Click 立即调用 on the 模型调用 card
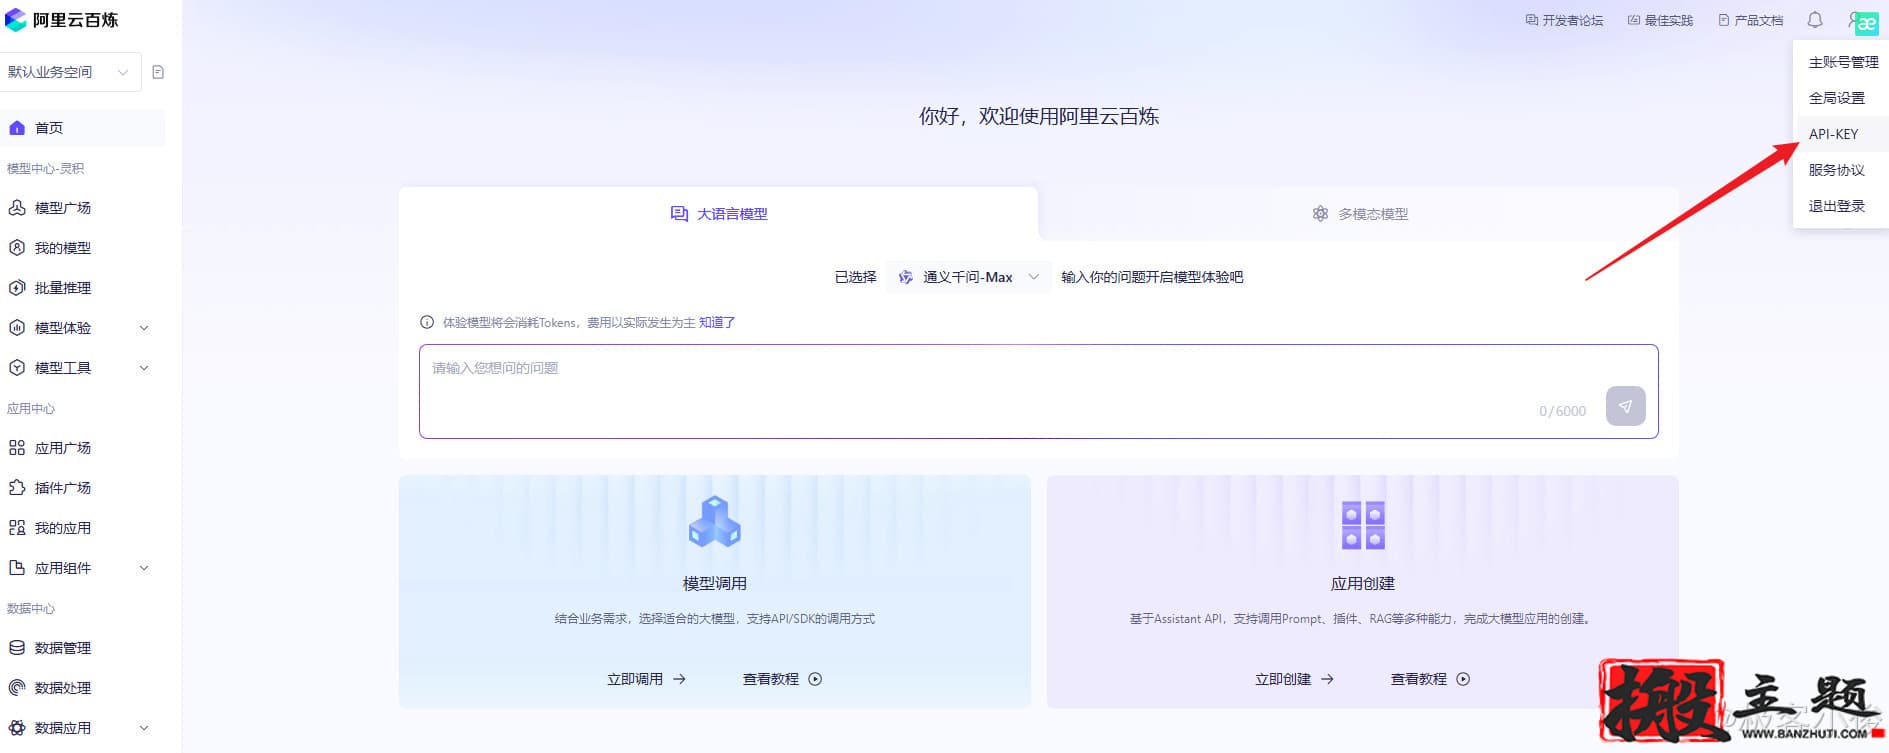 (x=646, y=679)
